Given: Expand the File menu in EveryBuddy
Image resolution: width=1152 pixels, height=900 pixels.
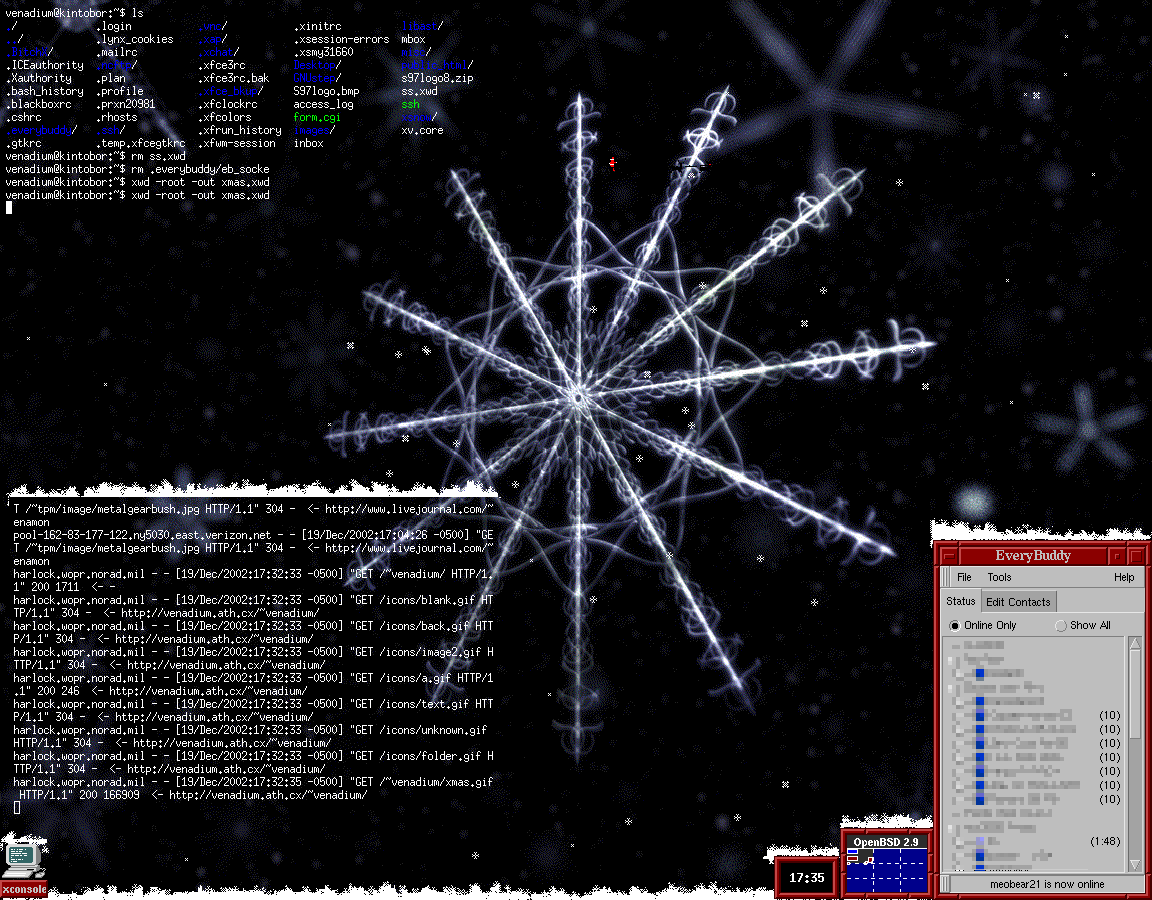Looking at the screenshot, I should [965, 577].
